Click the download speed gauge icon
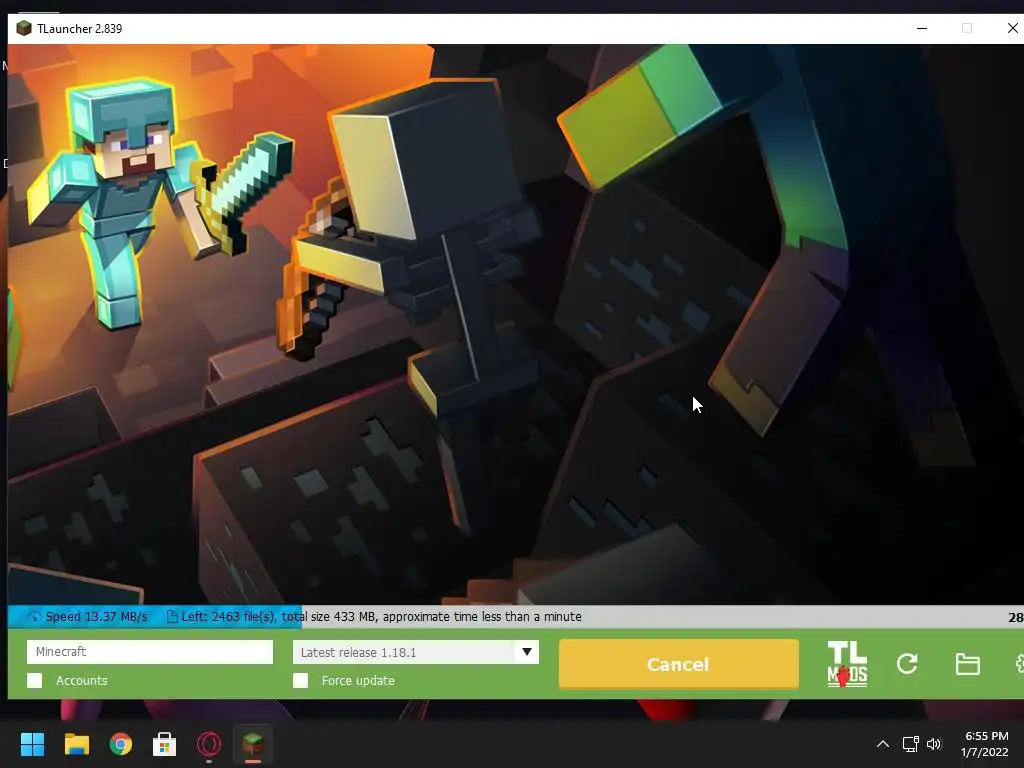Image resolution: width=1024 pixels, height=768 pixels. pos(33,616)
